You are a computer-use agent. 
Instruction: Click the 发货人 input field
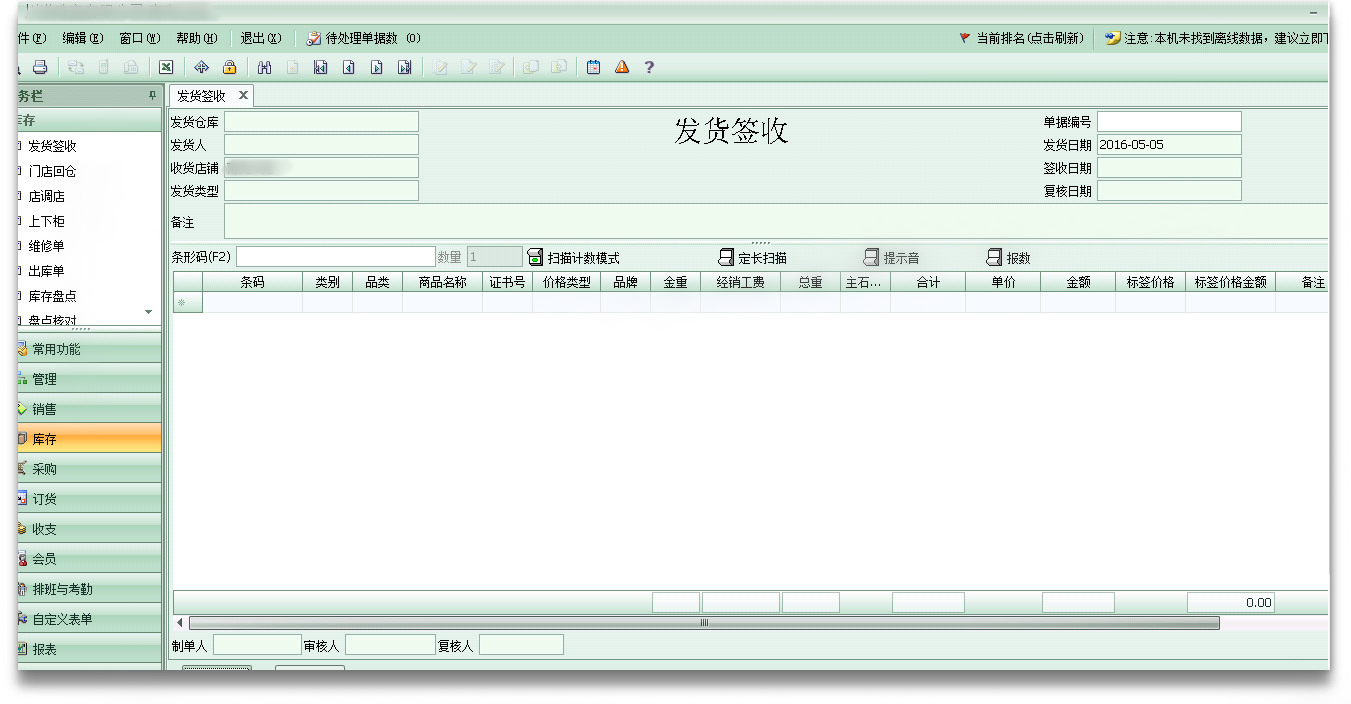click(321, 145)
